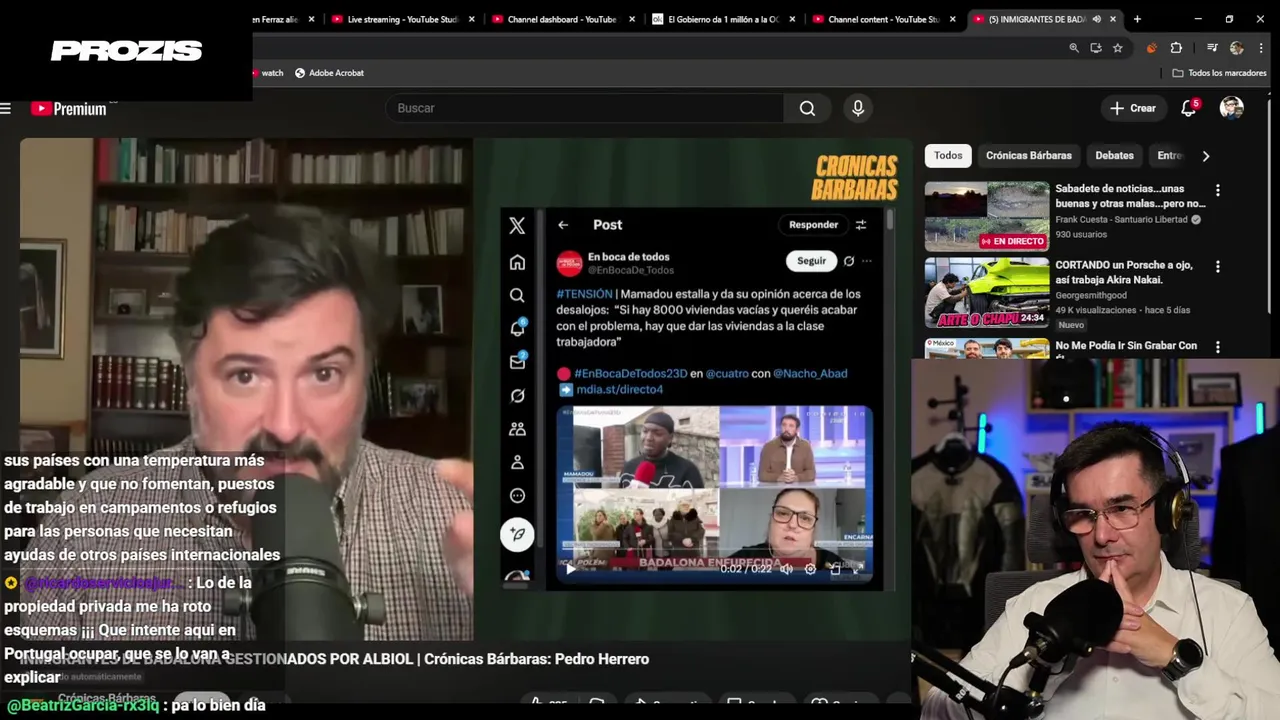Open the yellow Porsche video thumbnail
Screen dimensions: 1280x720
(x=987, y=293)
